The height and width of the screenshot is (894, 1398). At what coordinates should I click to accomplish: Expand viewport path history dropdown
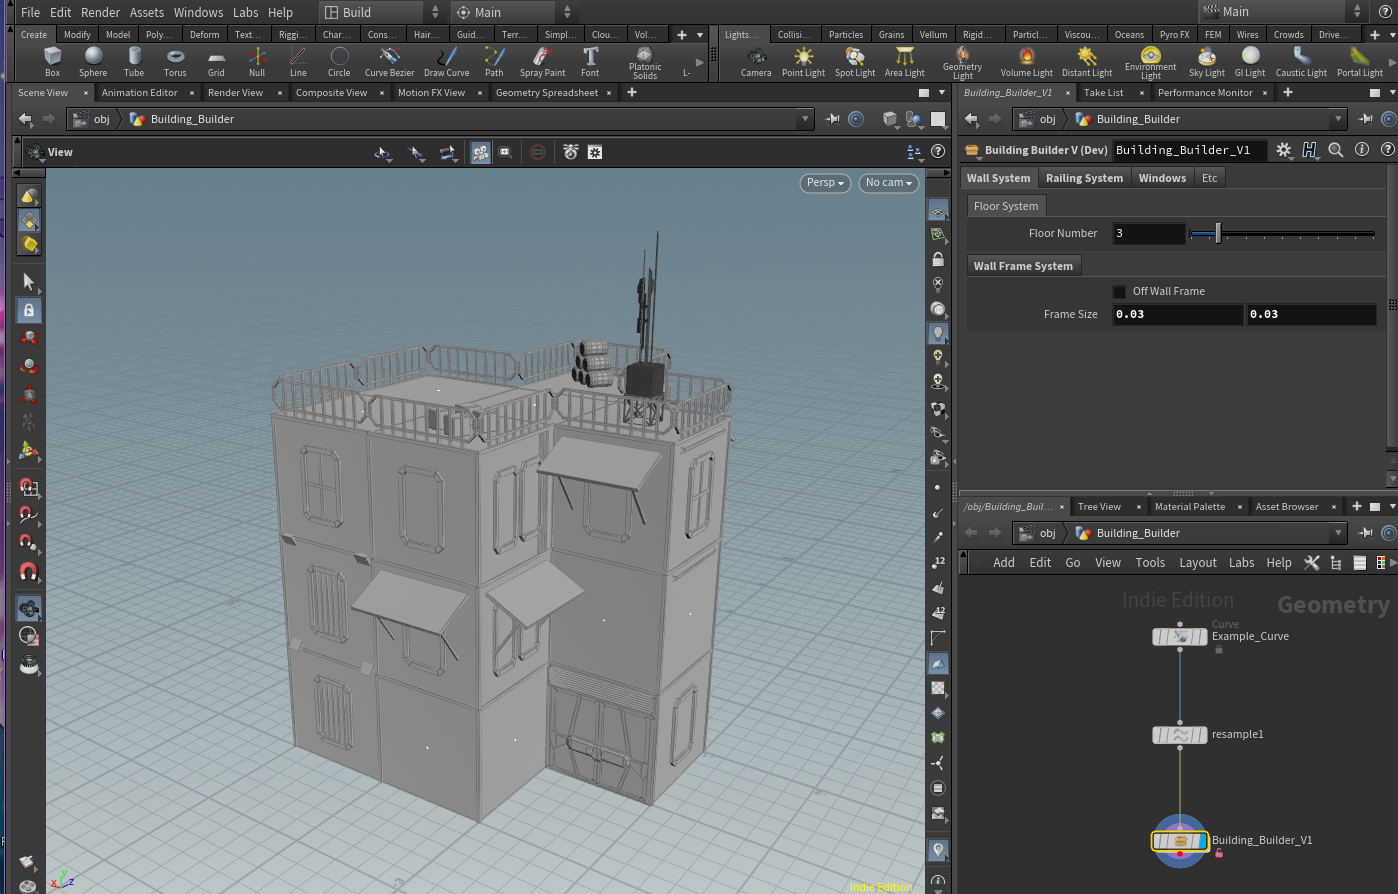pyautogui.click(x=805, y=119)
